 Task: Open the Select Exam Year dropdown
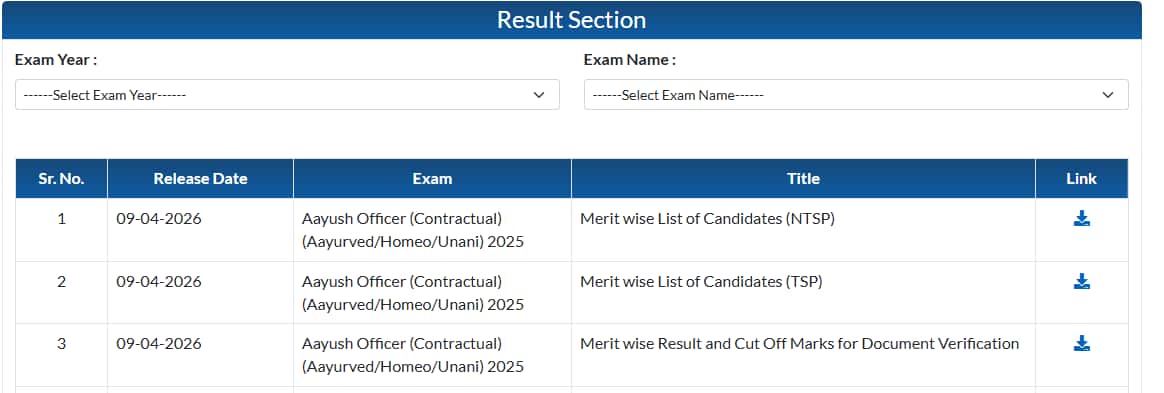[x=287, y=95]
